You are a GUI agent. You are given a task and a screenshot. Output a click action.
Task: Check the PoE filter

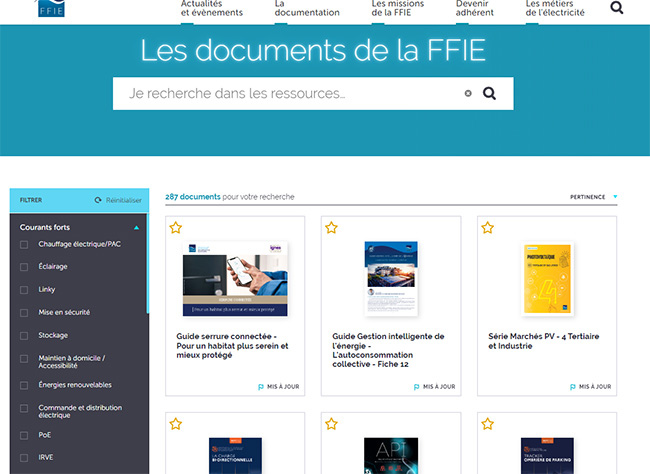click(x=24, y=435)
